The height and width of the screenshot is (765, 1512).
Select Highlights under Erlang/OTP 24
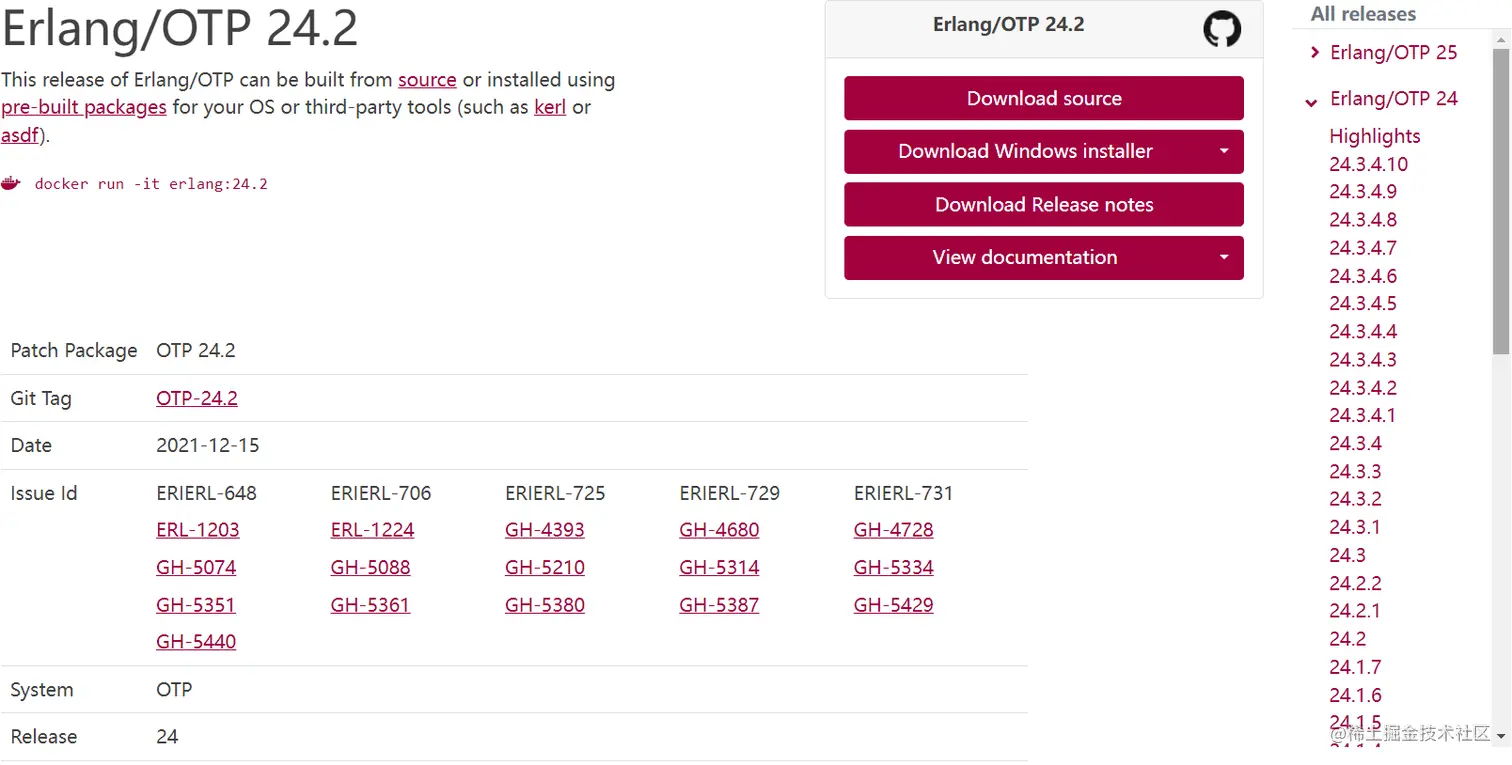point(1374,136)
